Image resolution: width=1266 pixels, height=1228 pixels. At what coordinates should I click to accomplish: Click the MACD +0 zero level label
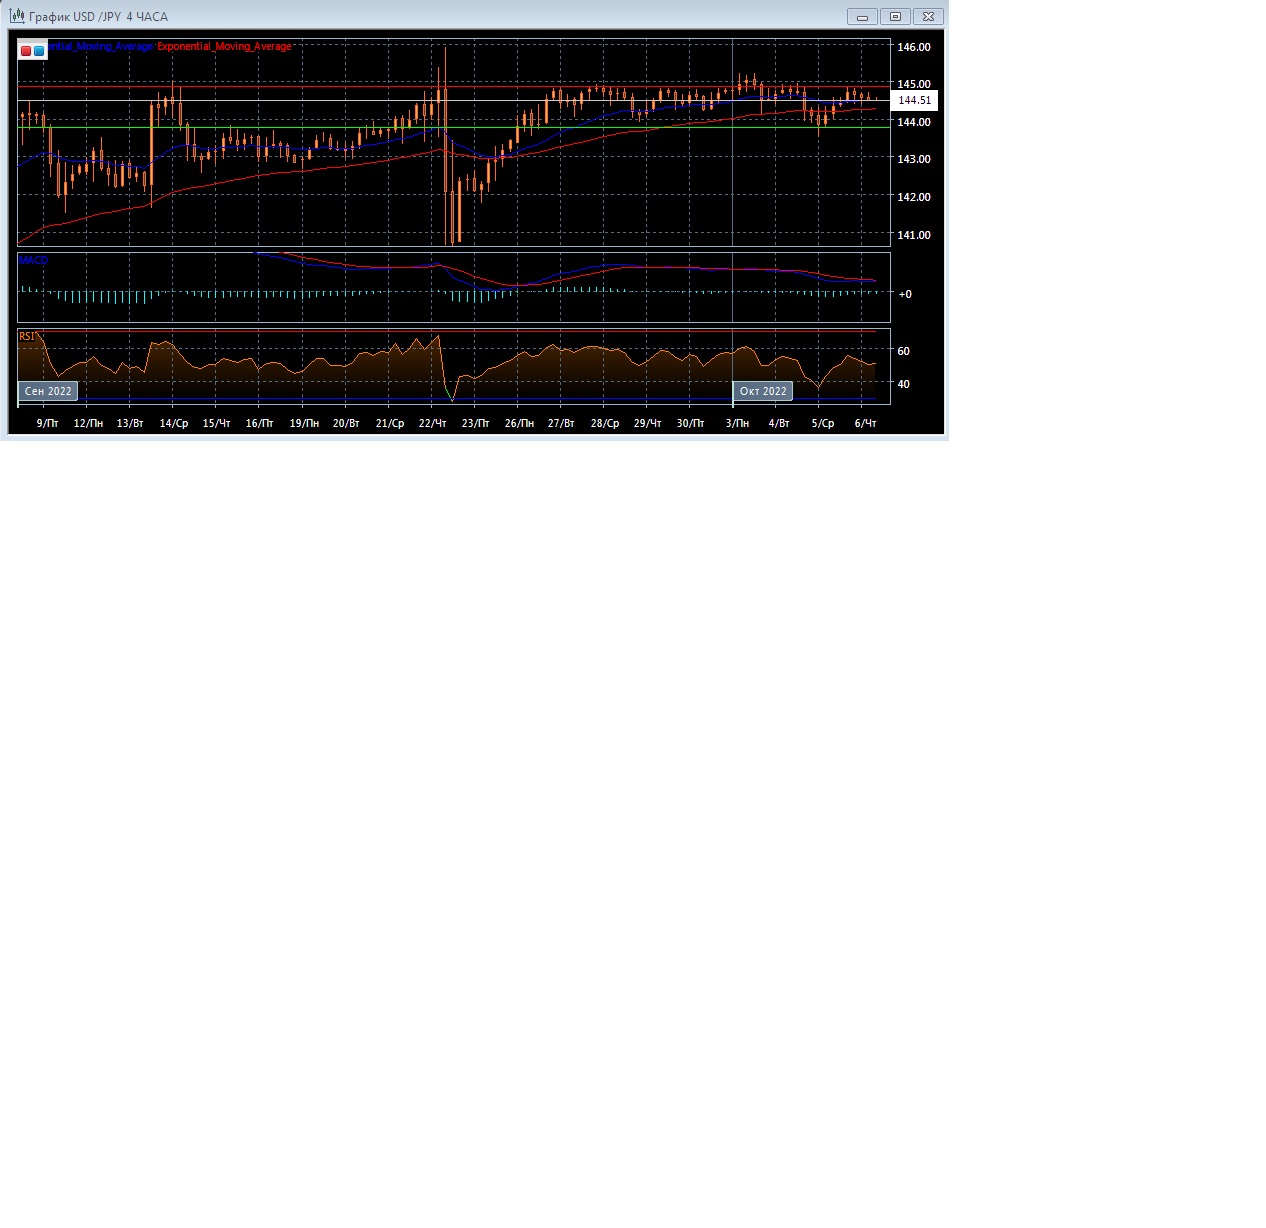click(905, 294)
